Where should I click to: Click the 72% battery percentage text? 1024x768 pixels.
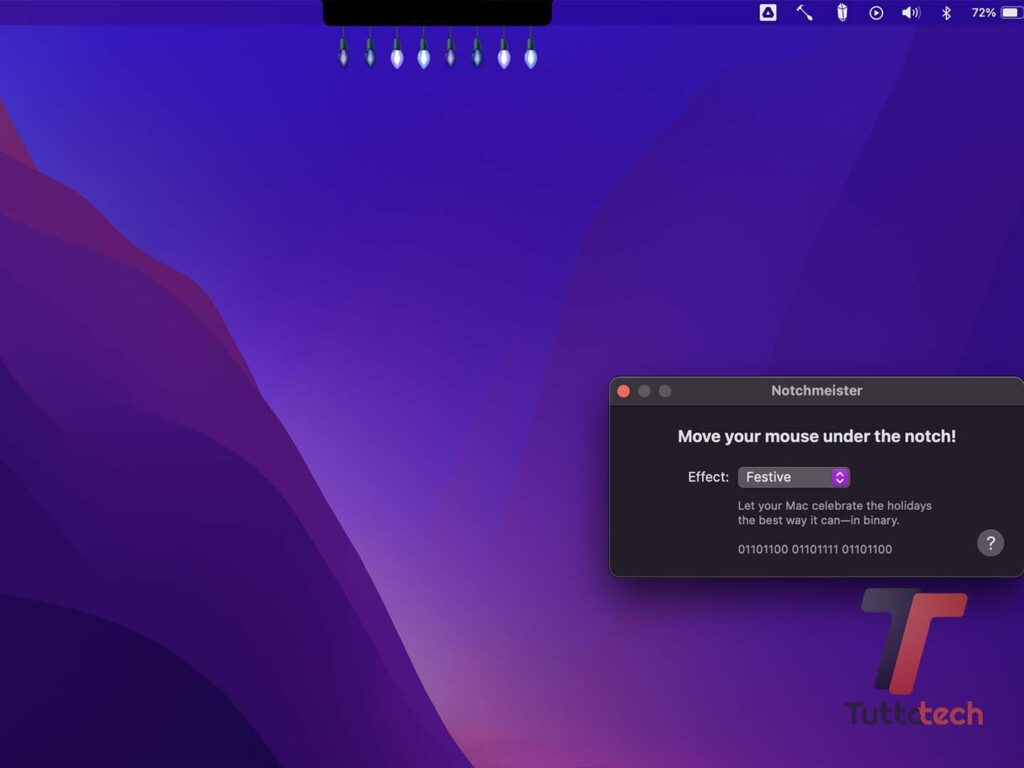[x=985, y=13]
